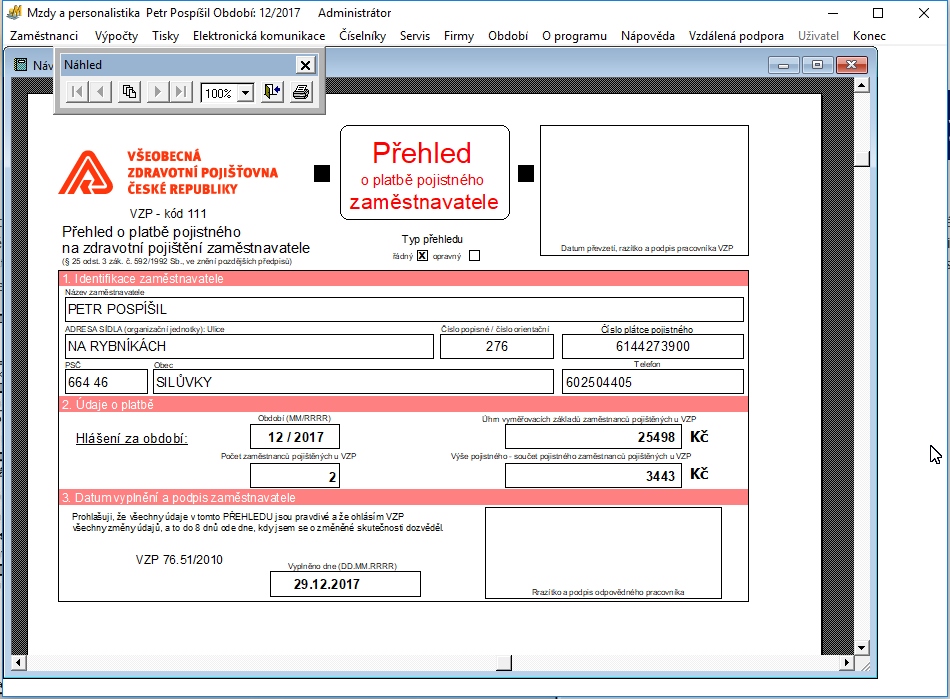This screenshot has height=699, width=950.
Task: Restore the inner preview window
Action: coord(817,65)
